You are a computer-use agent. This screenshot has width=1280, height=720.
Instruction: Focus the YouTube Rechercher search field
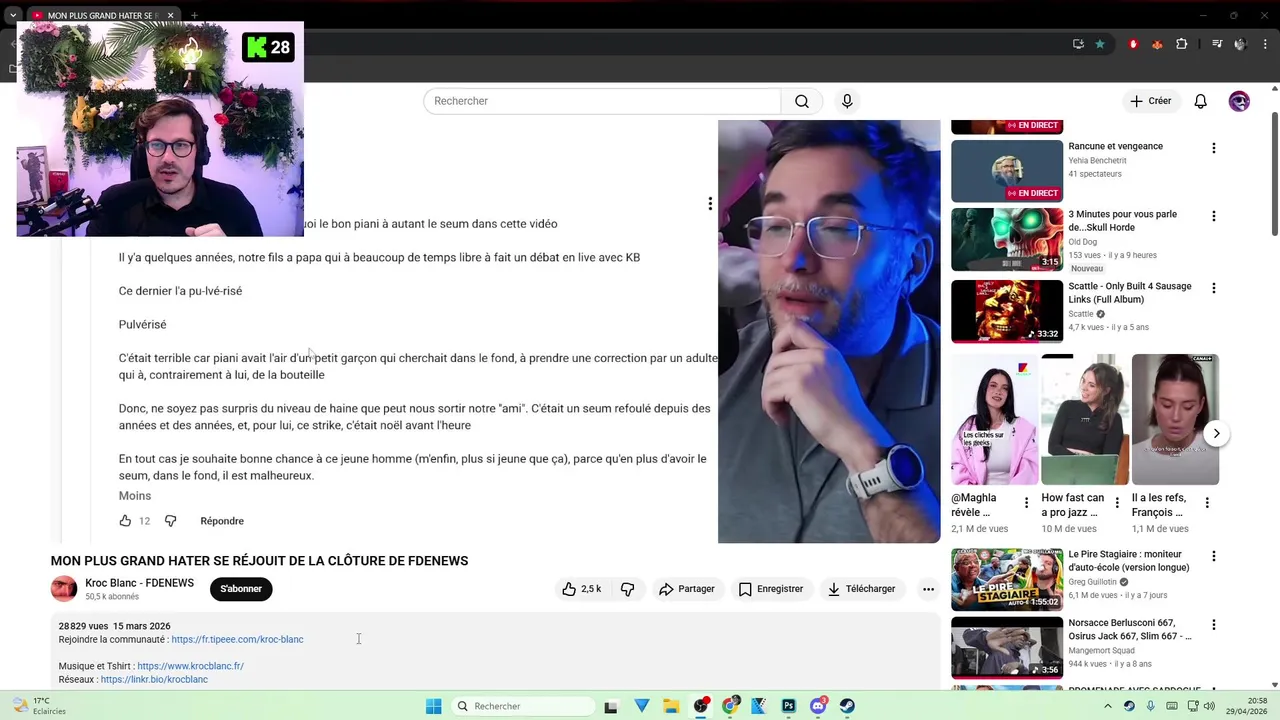coord(602,101)
